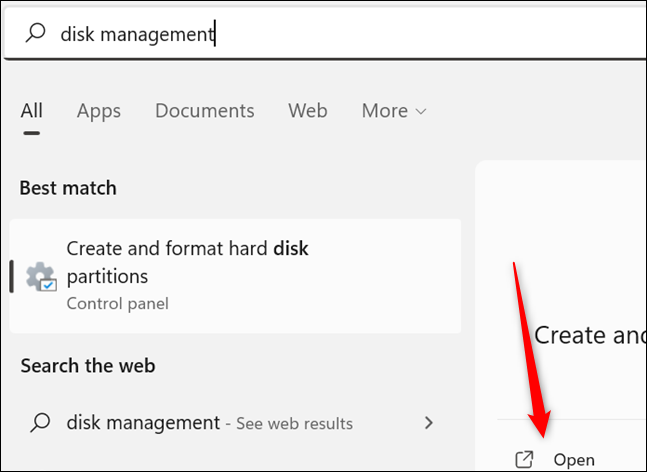The height and width of the screenshot is (472, 647).
Task: Switch to the Documents tab
Action: point(204,111)
